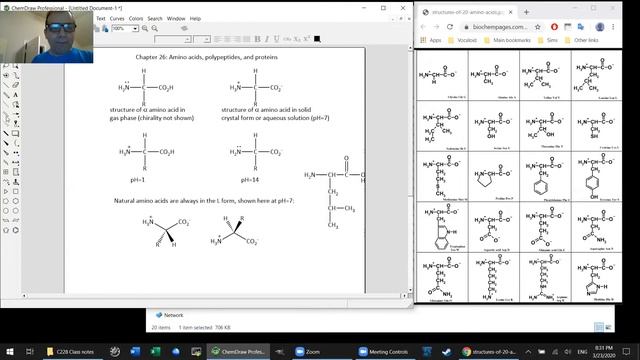Click Chrome's back navigation button
The width and height of the screenshot is (640, 360).
pos(423,27)
